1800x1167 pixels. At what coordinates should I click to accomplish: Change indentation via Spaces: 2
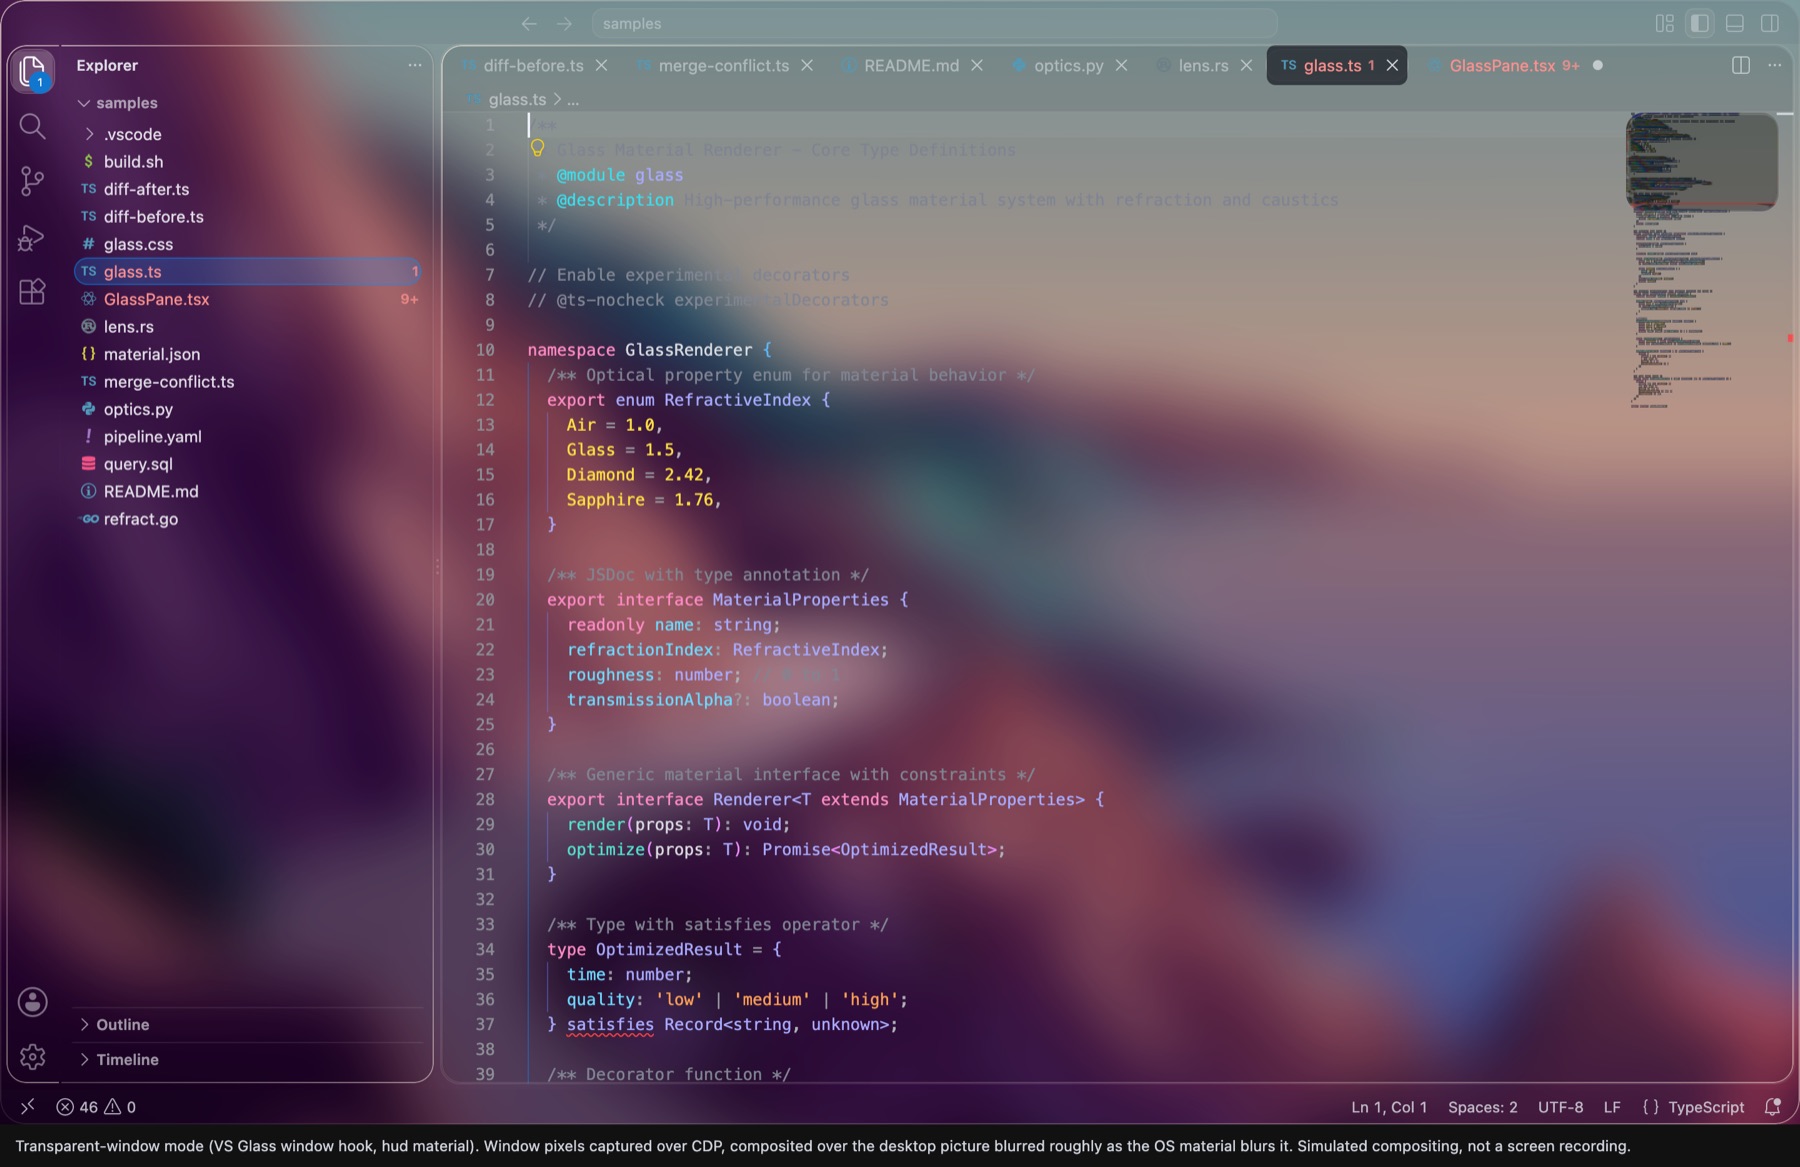click(x=1482, y=1107)
